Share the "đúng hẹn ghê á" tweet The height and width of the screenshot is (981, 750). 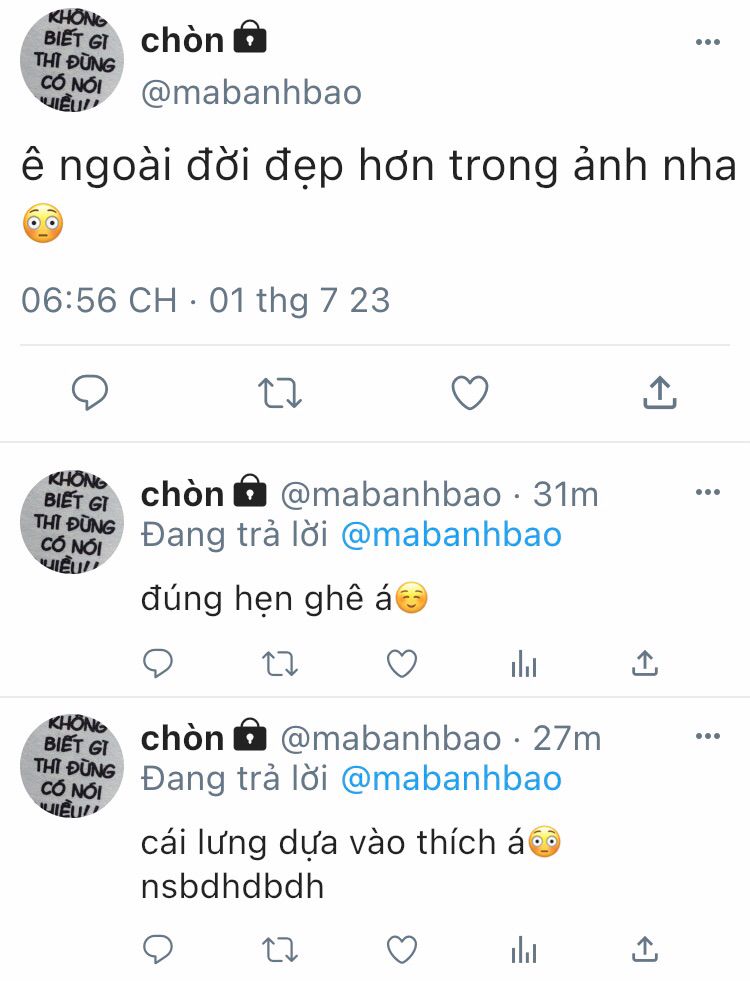[644, 663]
